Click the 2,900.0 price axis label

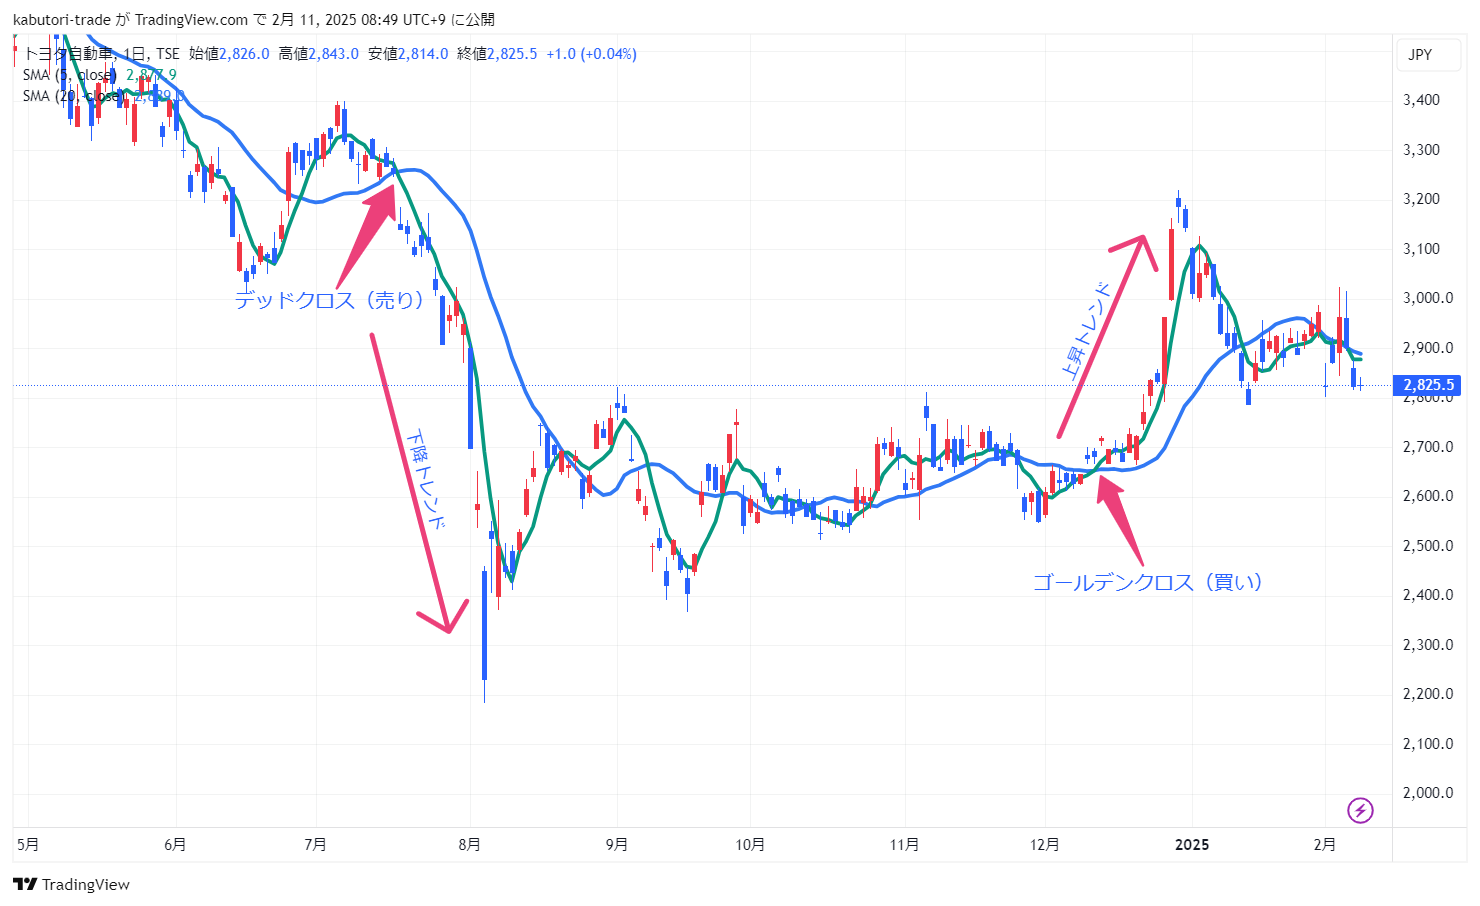(1428, 348)
